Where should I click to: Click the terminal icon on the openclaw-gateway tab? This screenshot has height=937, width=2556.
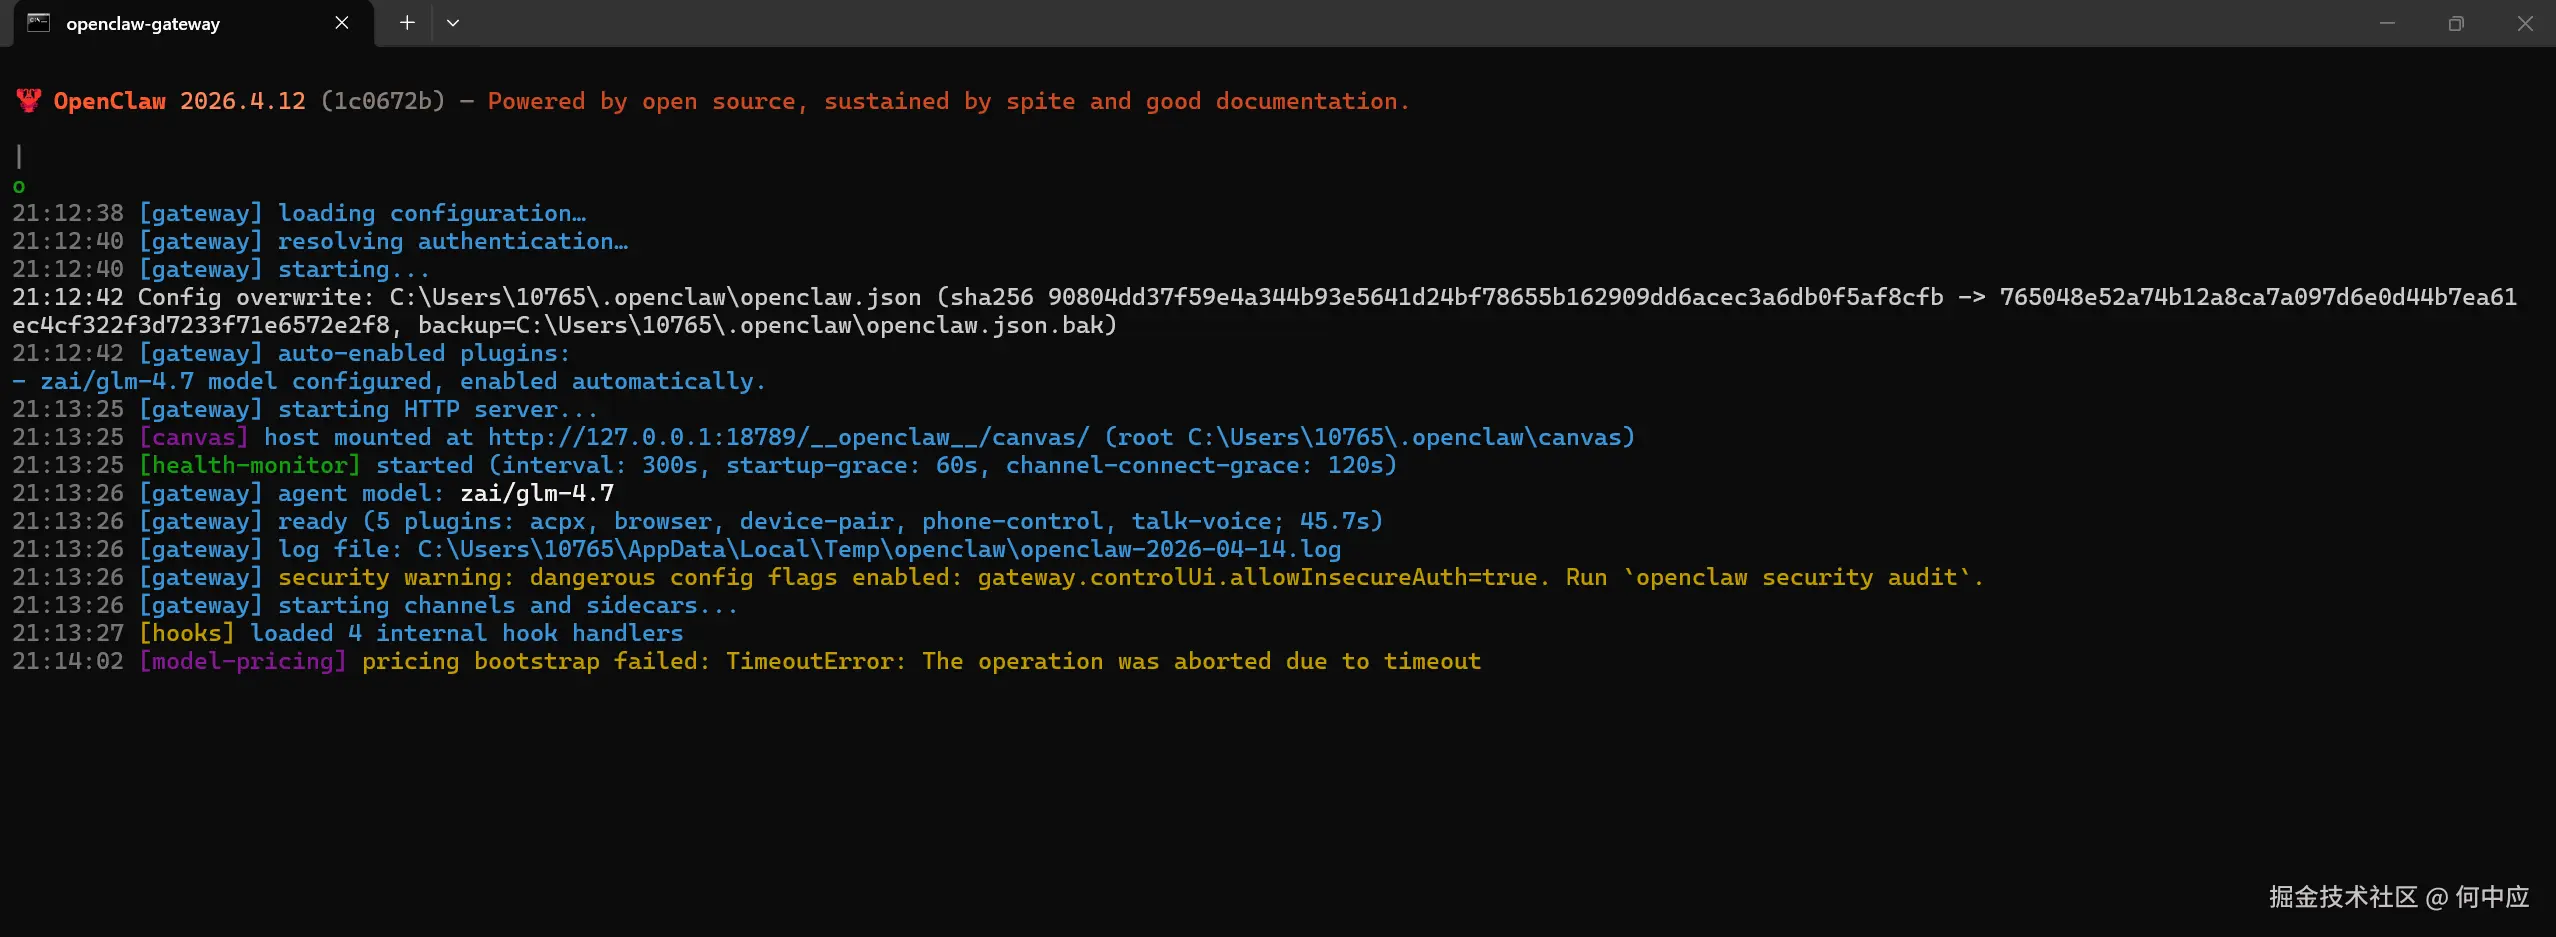(38, 23)
